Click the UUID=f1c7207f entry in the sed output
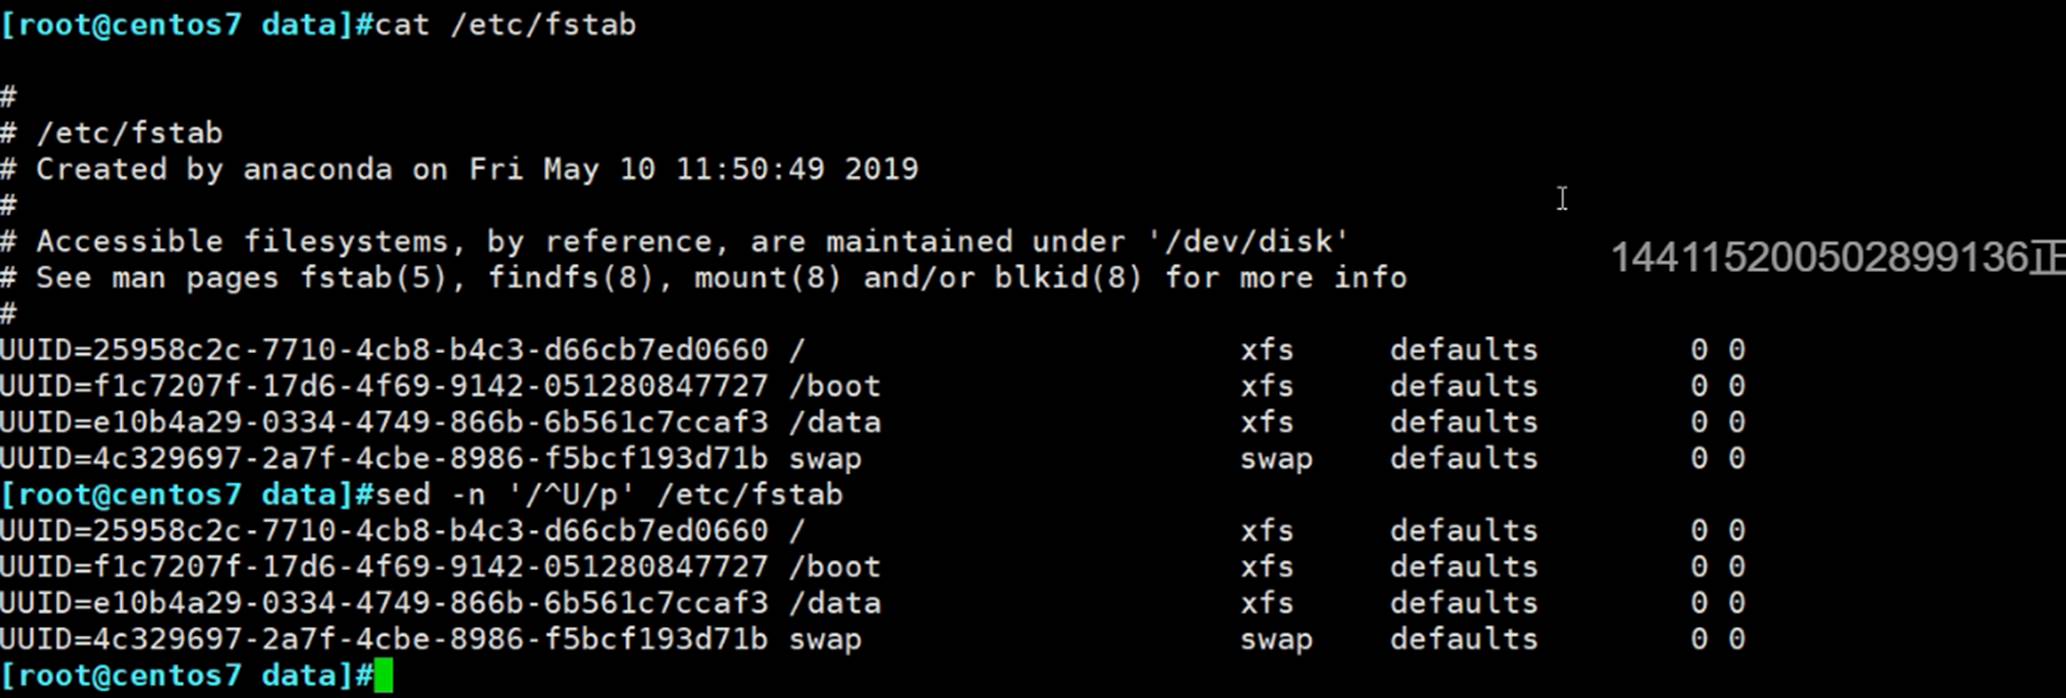 [x=384, y=567]
